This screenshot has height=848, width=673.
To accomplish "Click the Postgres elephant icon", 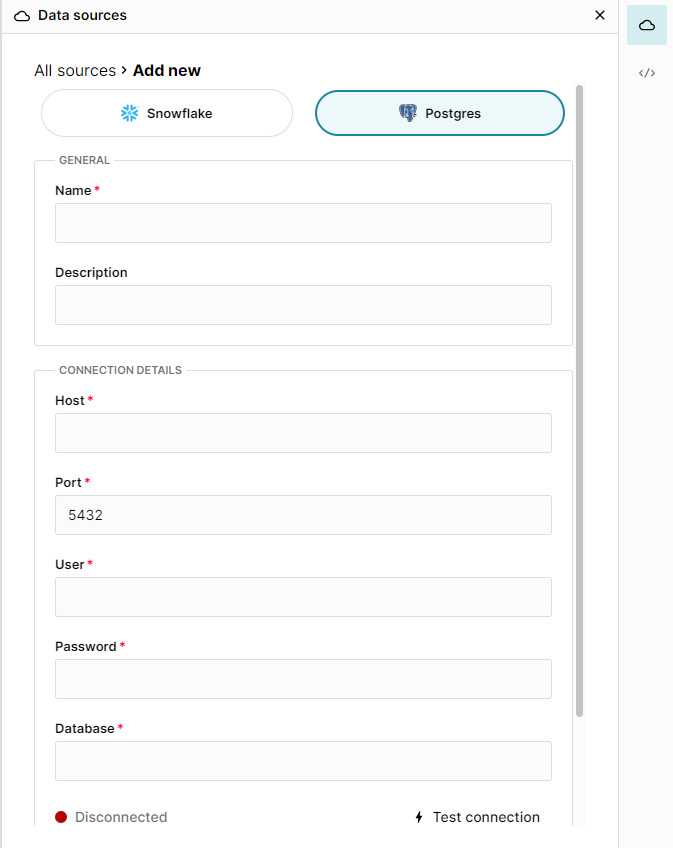I will 409,112.
